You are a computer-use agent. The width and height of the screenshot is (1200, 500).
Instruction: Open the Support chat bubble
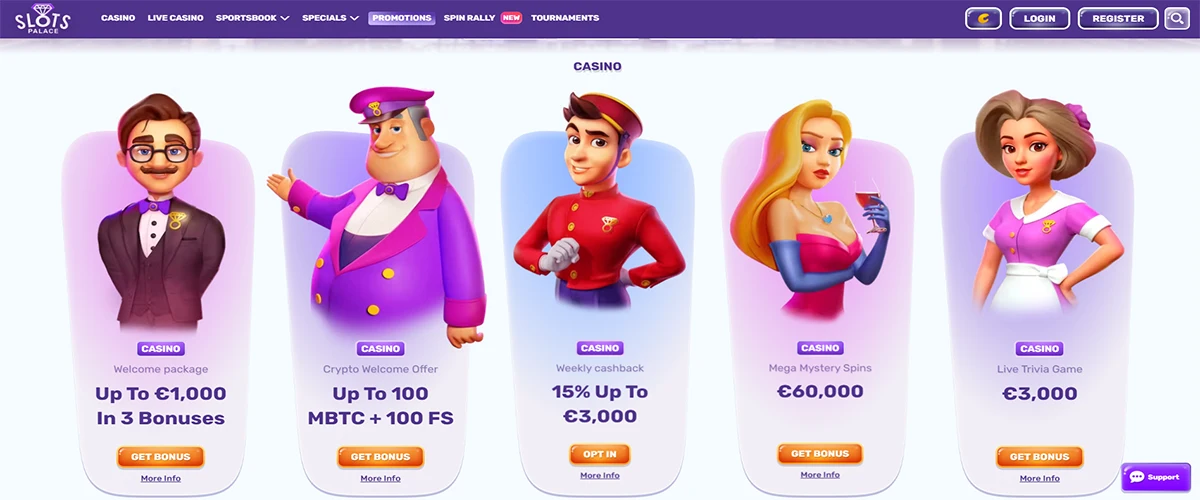pos(1155,477)
